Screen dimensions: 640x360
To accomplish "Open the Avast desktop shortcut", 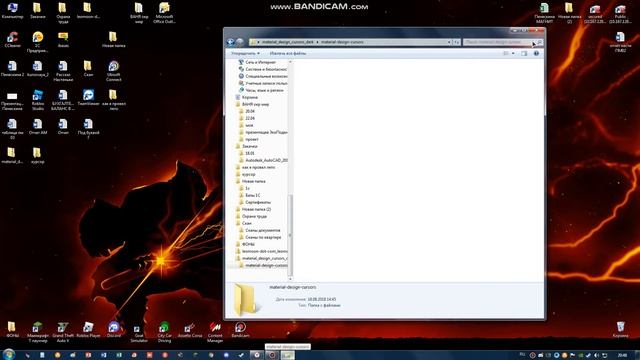I will tap(63, 40).
